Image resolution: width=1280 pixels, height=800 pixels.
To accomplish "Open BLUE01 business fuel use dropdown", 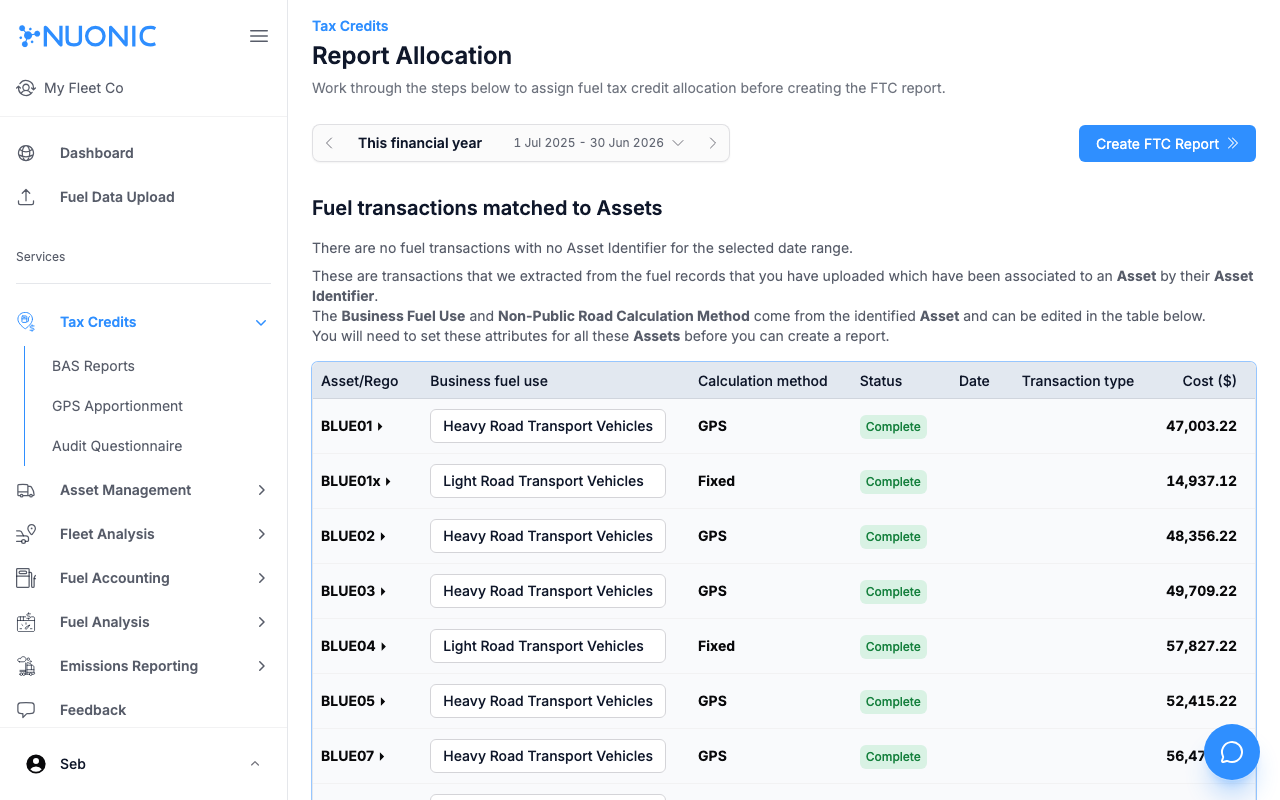I will pos(548,426).
